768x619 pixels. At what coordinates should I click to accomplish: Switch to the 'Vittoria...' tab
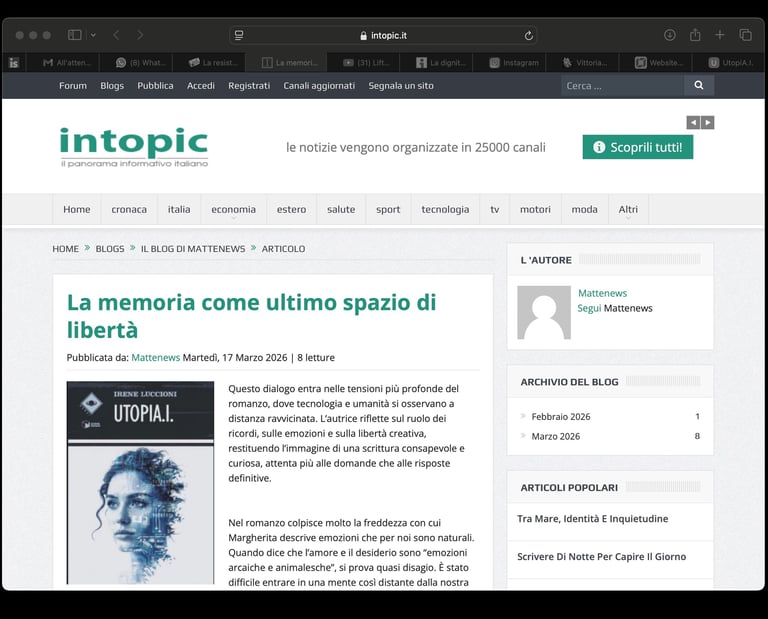585,63
